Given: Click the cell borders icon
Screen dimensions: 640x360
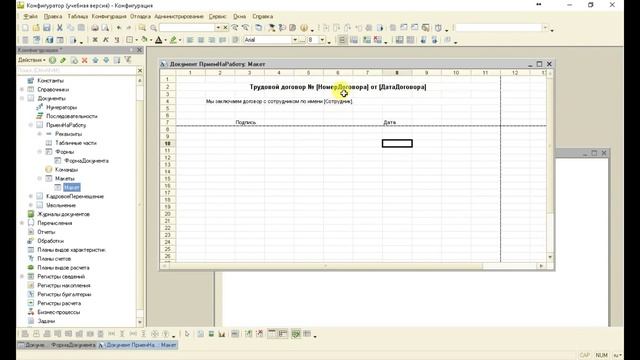Looking at the screenshot, I should pos(130,40).
